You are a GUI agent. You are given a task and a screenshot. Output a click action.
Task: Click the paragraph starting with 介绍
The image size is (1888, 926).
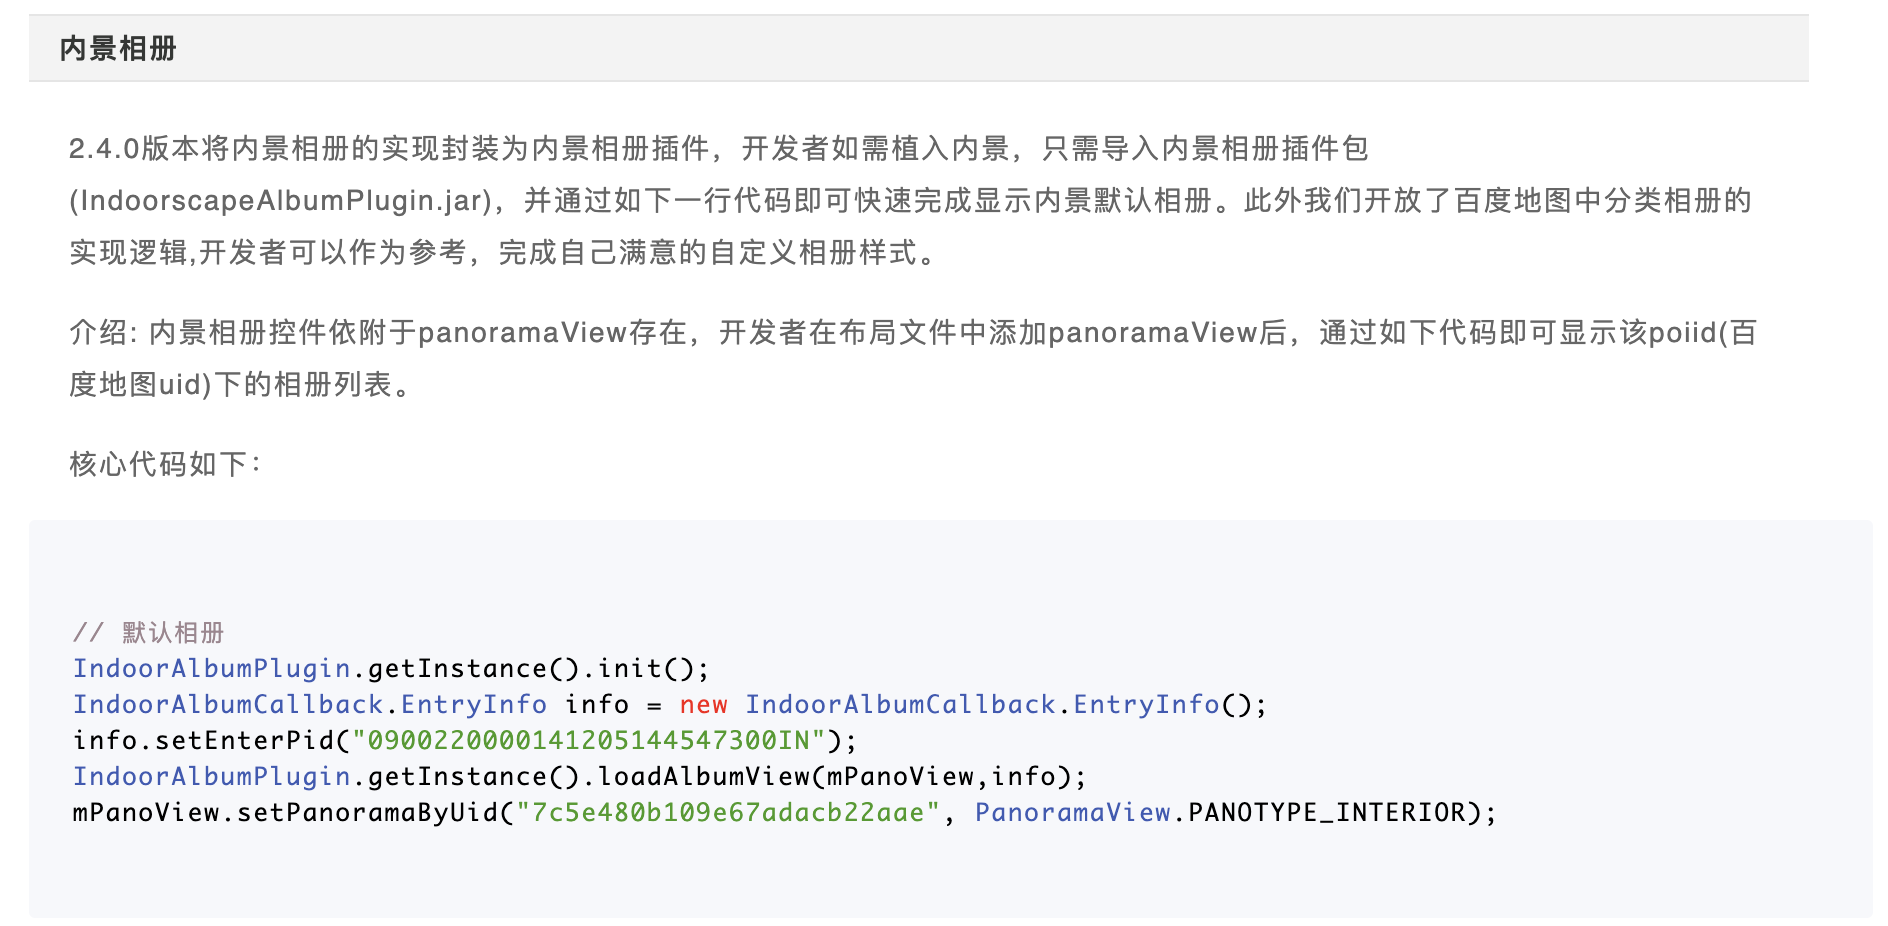pos(913,358)
